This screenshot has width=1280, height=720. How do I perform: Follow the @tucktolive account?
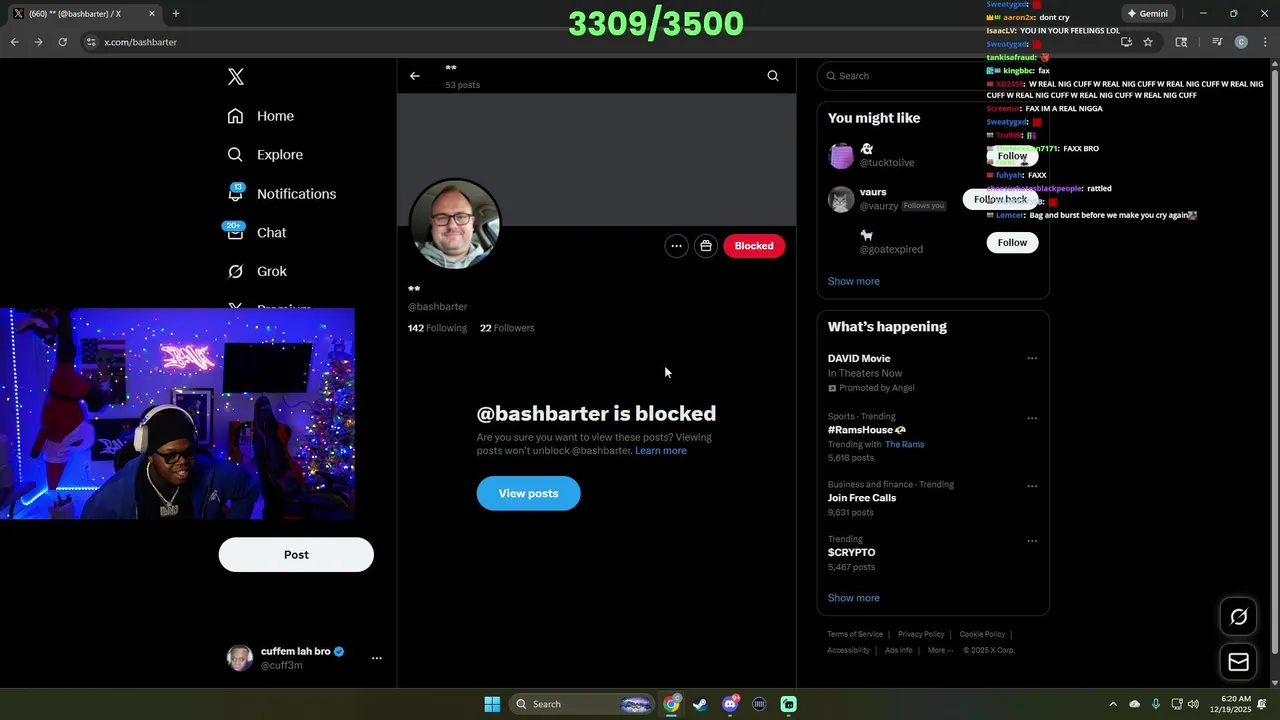point(1012,156)
